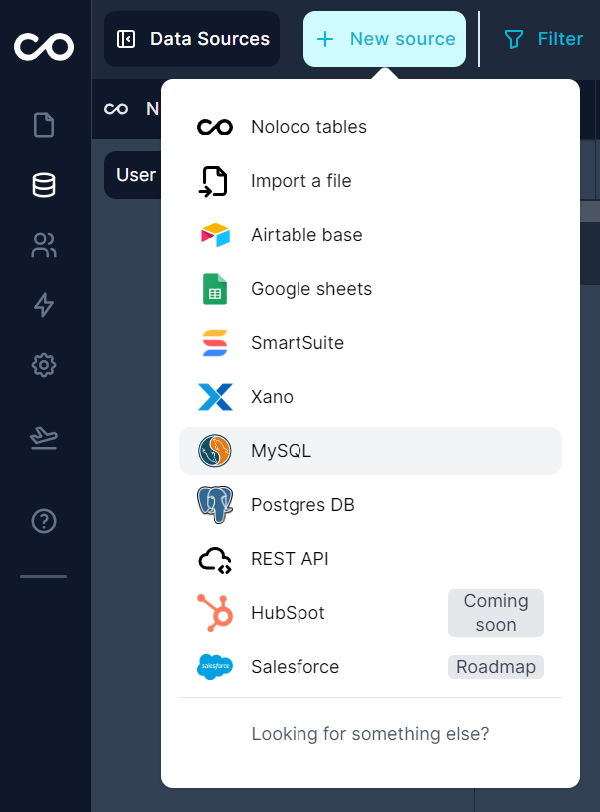Select Postgres DB source
Viewport: 600px width, 812px height.
click(302, 505)
